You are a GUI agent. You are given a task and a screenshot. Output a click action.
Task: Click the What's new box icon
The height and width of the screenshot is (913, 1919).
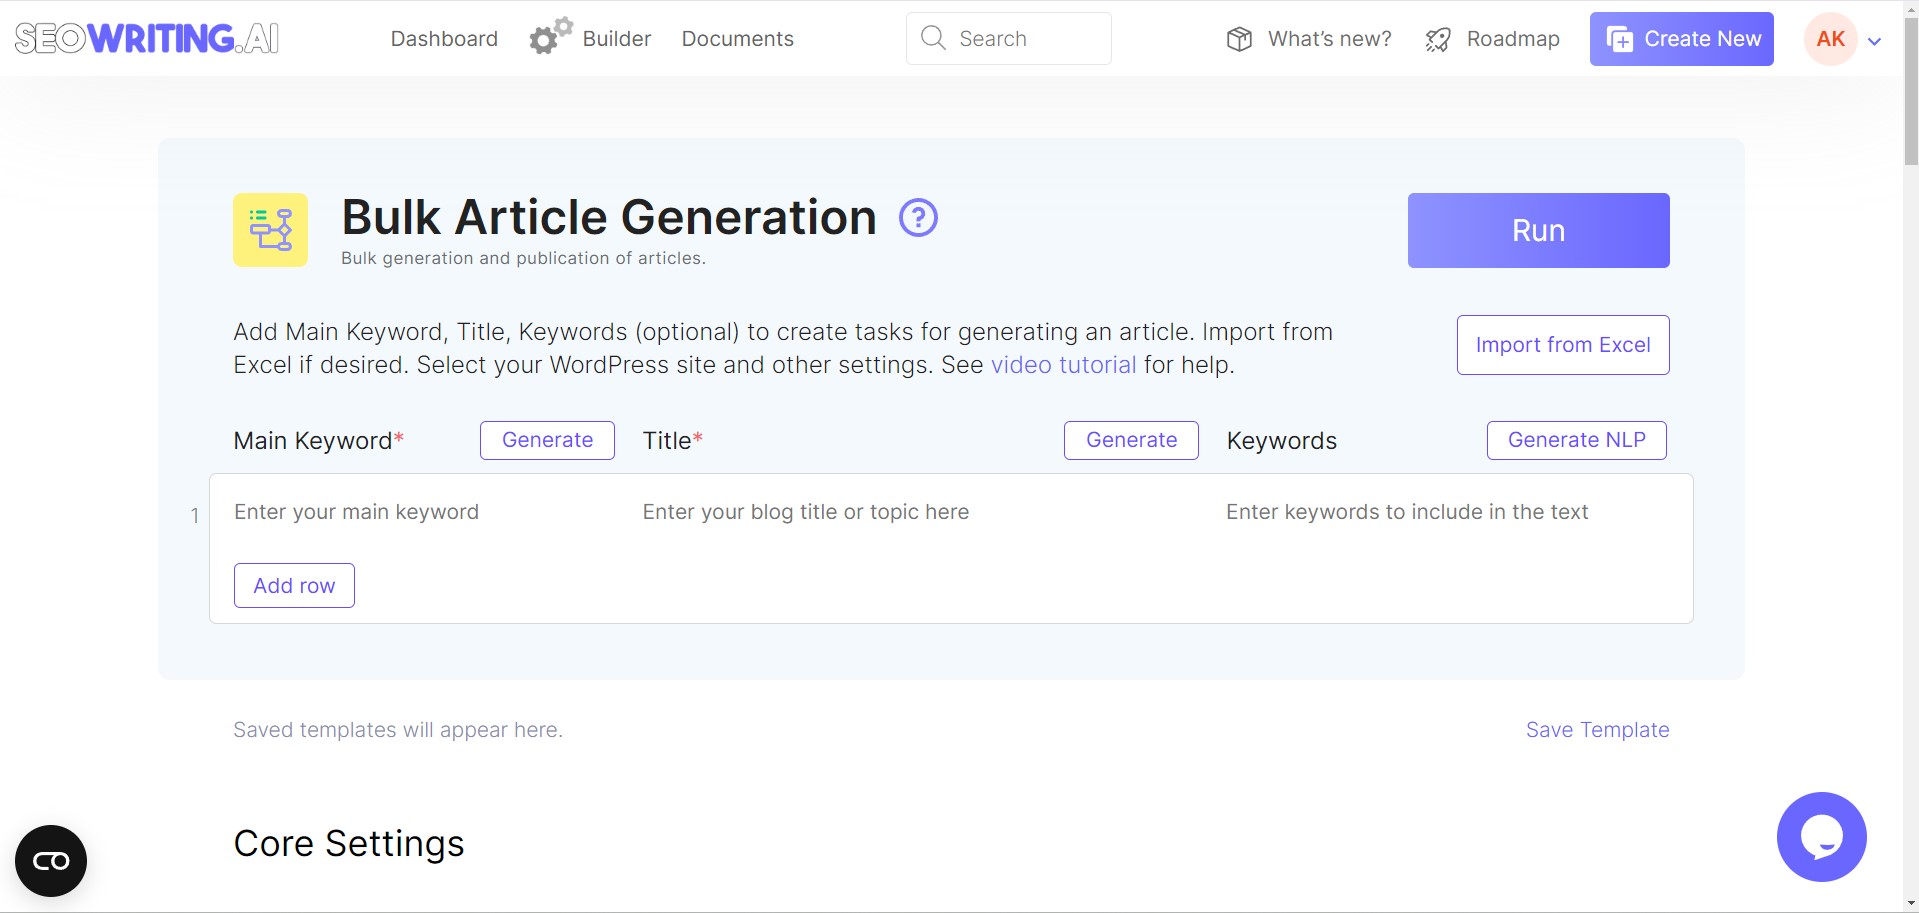pos(1239,39)
